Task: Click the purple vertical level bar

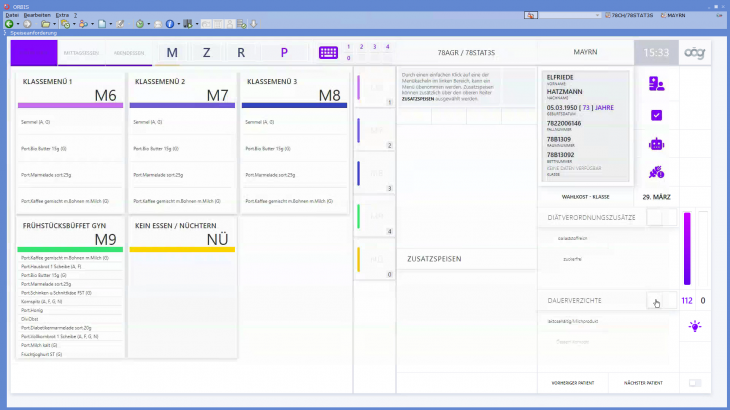Action: point(687,249)
